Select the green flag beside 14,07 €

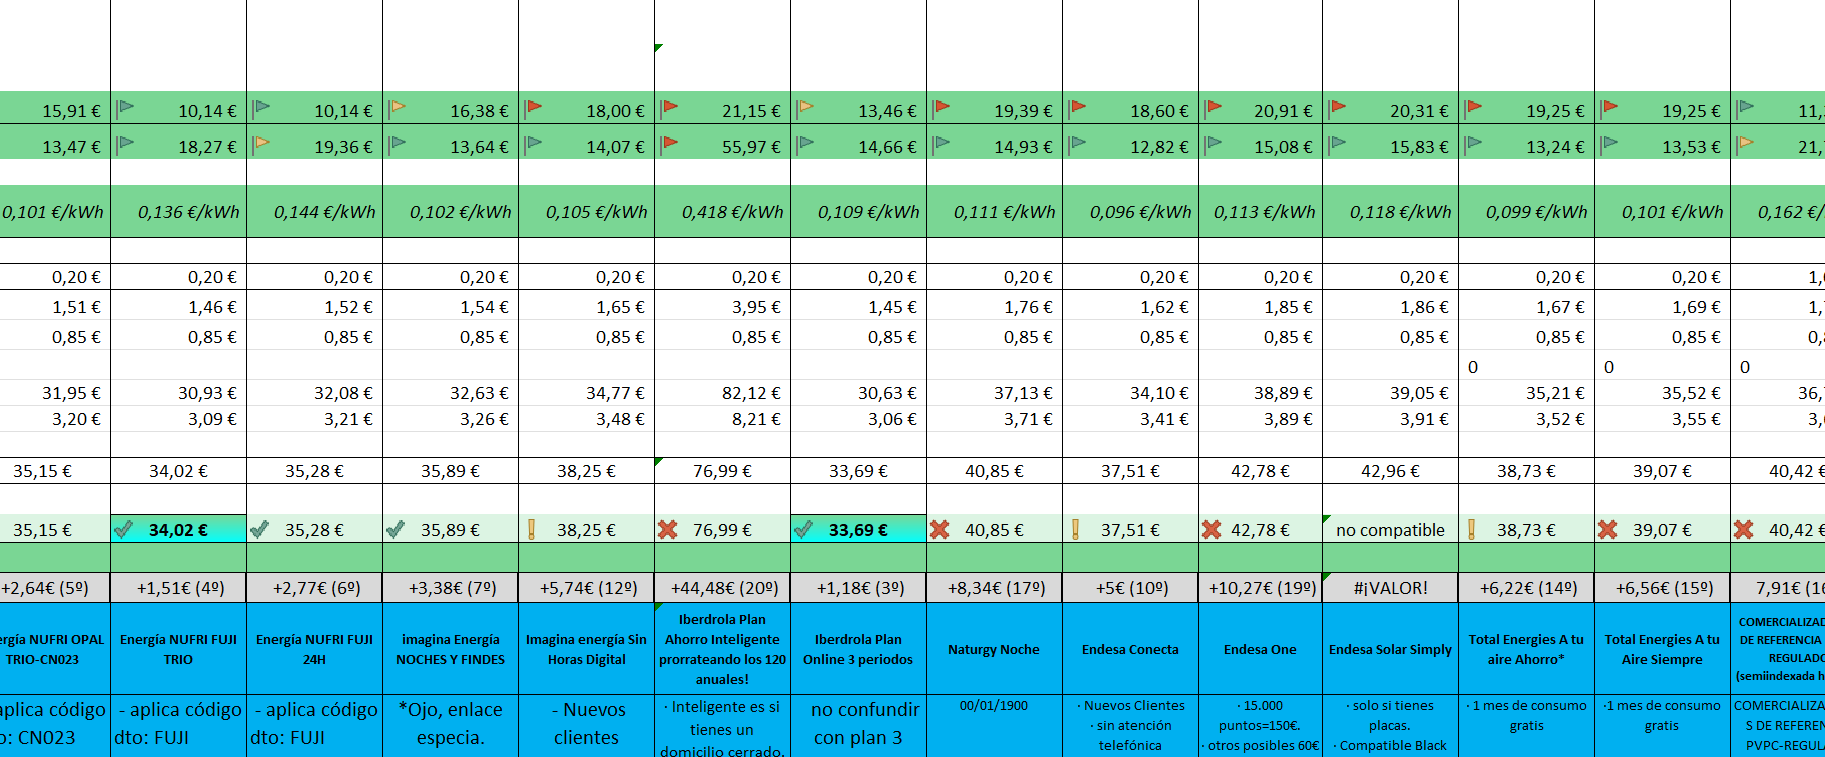[534, 143]
